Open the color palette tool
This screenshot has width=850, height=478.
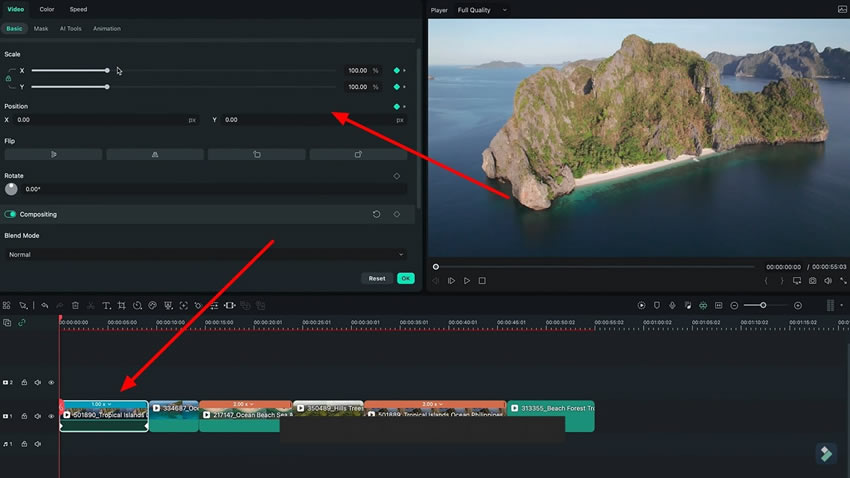(x=152, y=306)
